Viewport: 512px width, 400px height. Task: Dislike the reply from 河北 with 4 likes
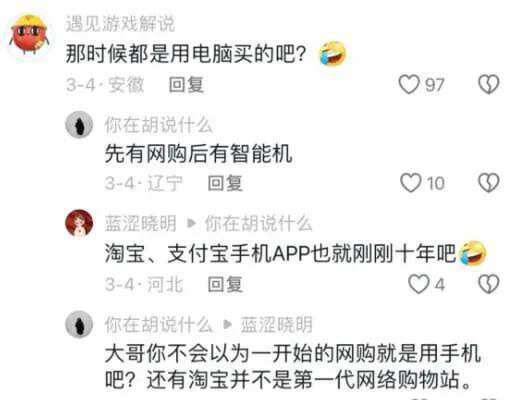[489, 284]
